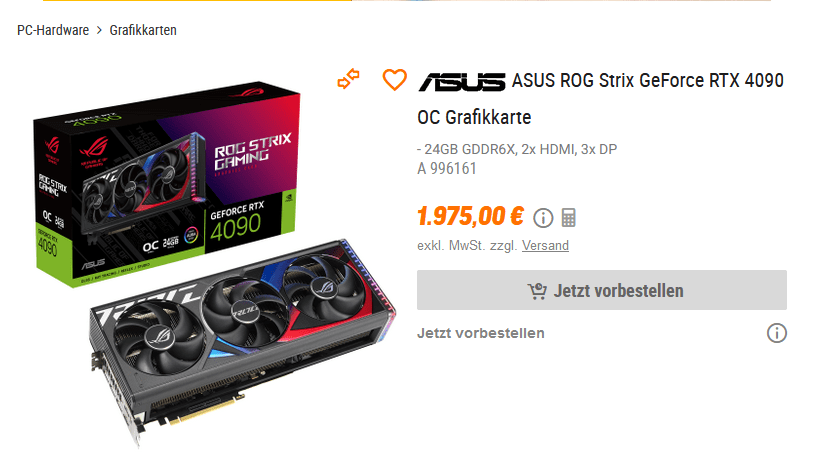Click the orange product compare arrows icon
823x462 pixels.
pos(349,79)
